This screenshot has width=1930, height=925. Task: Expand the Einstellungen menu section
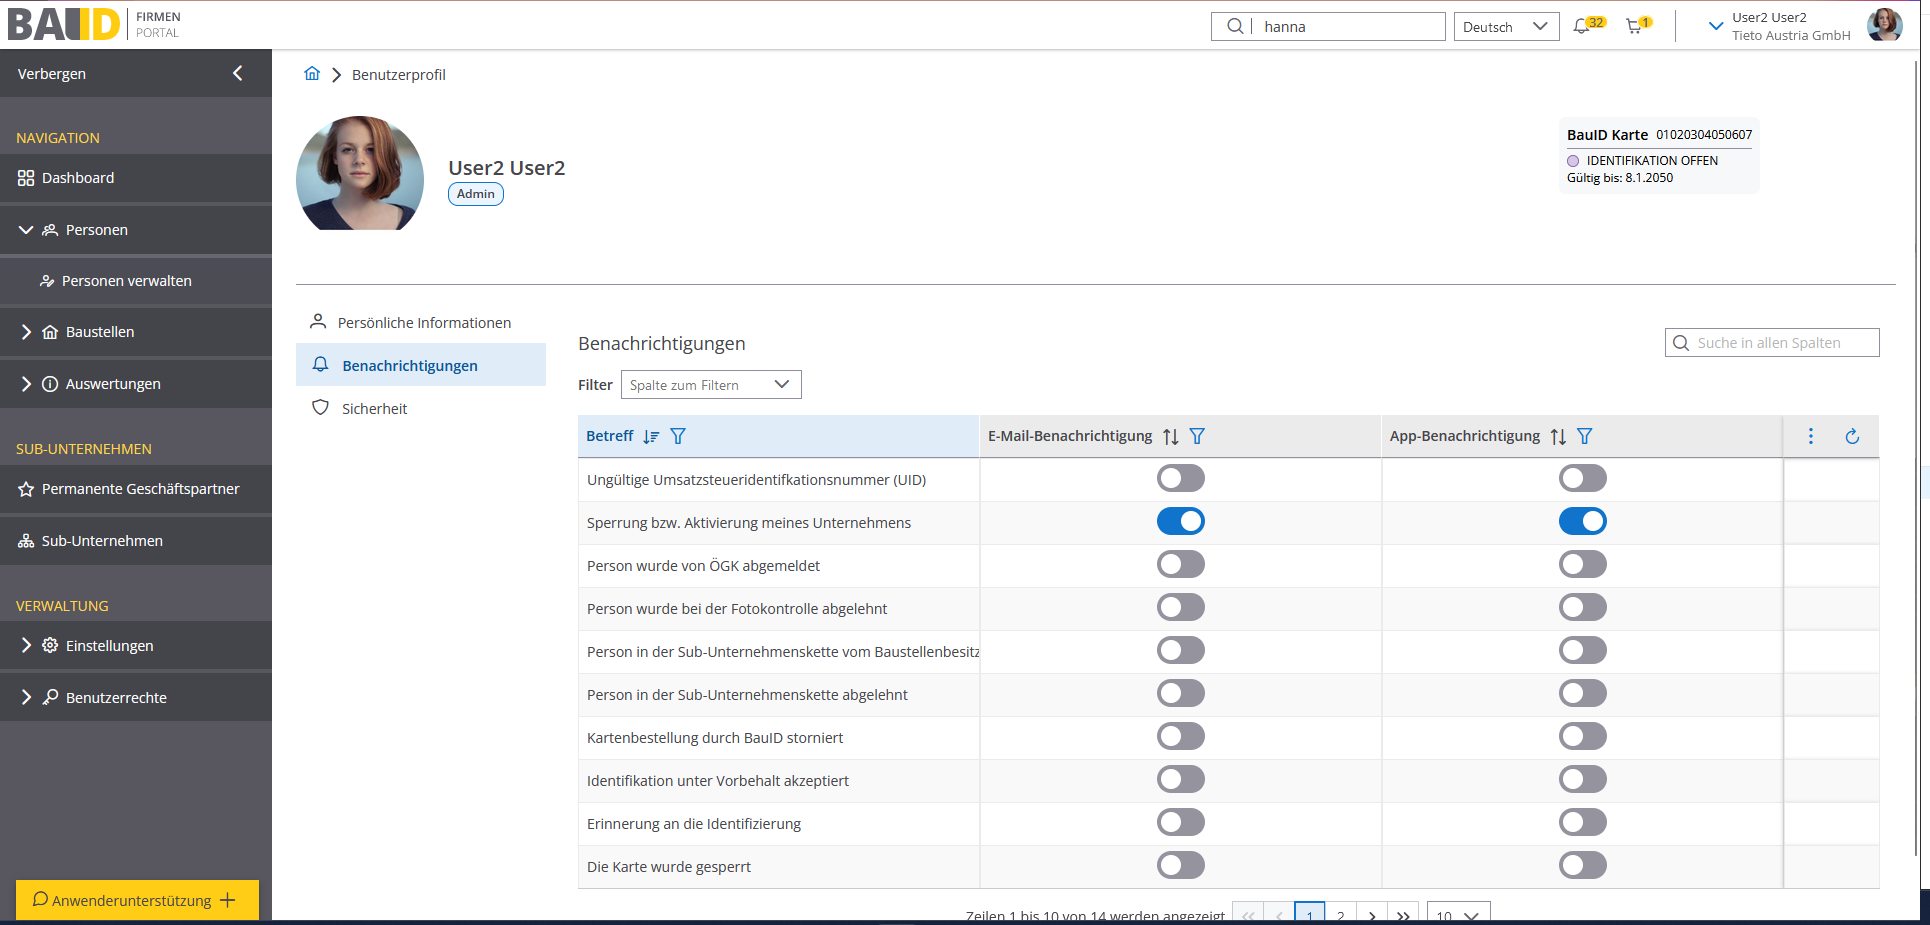point(26,646)
